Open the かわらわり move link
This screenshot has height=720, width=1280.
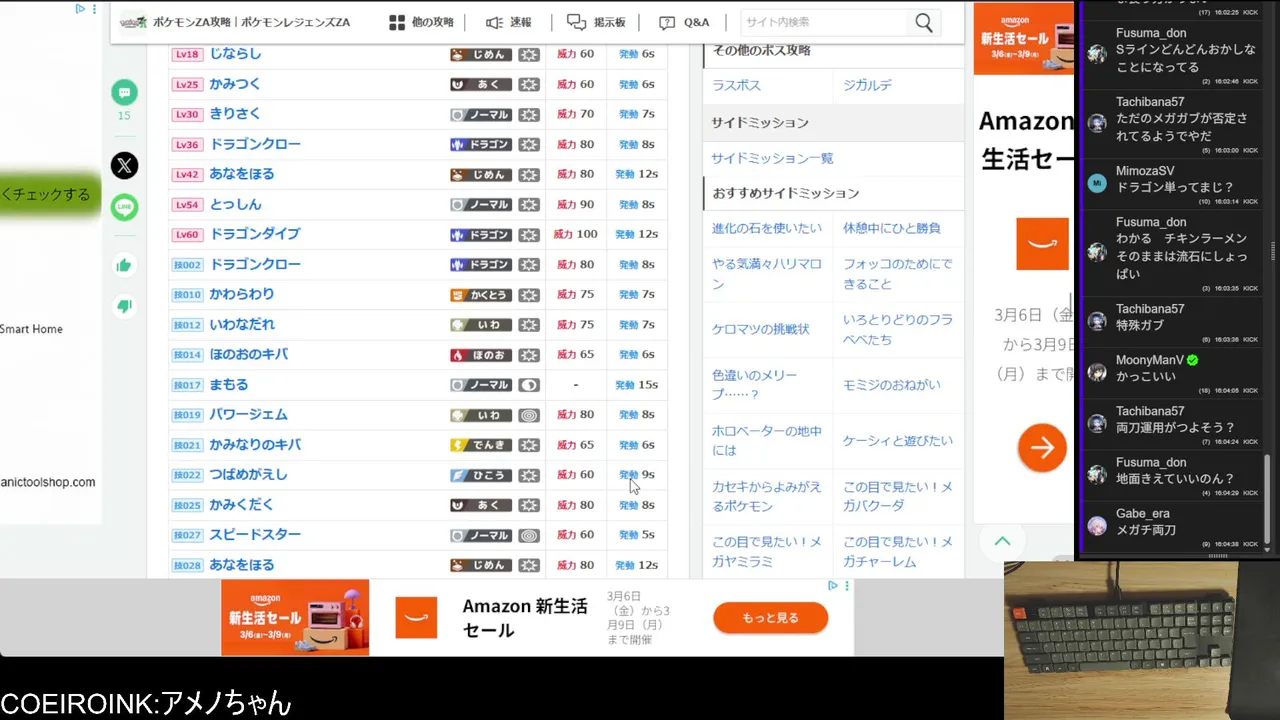[241, 294]
